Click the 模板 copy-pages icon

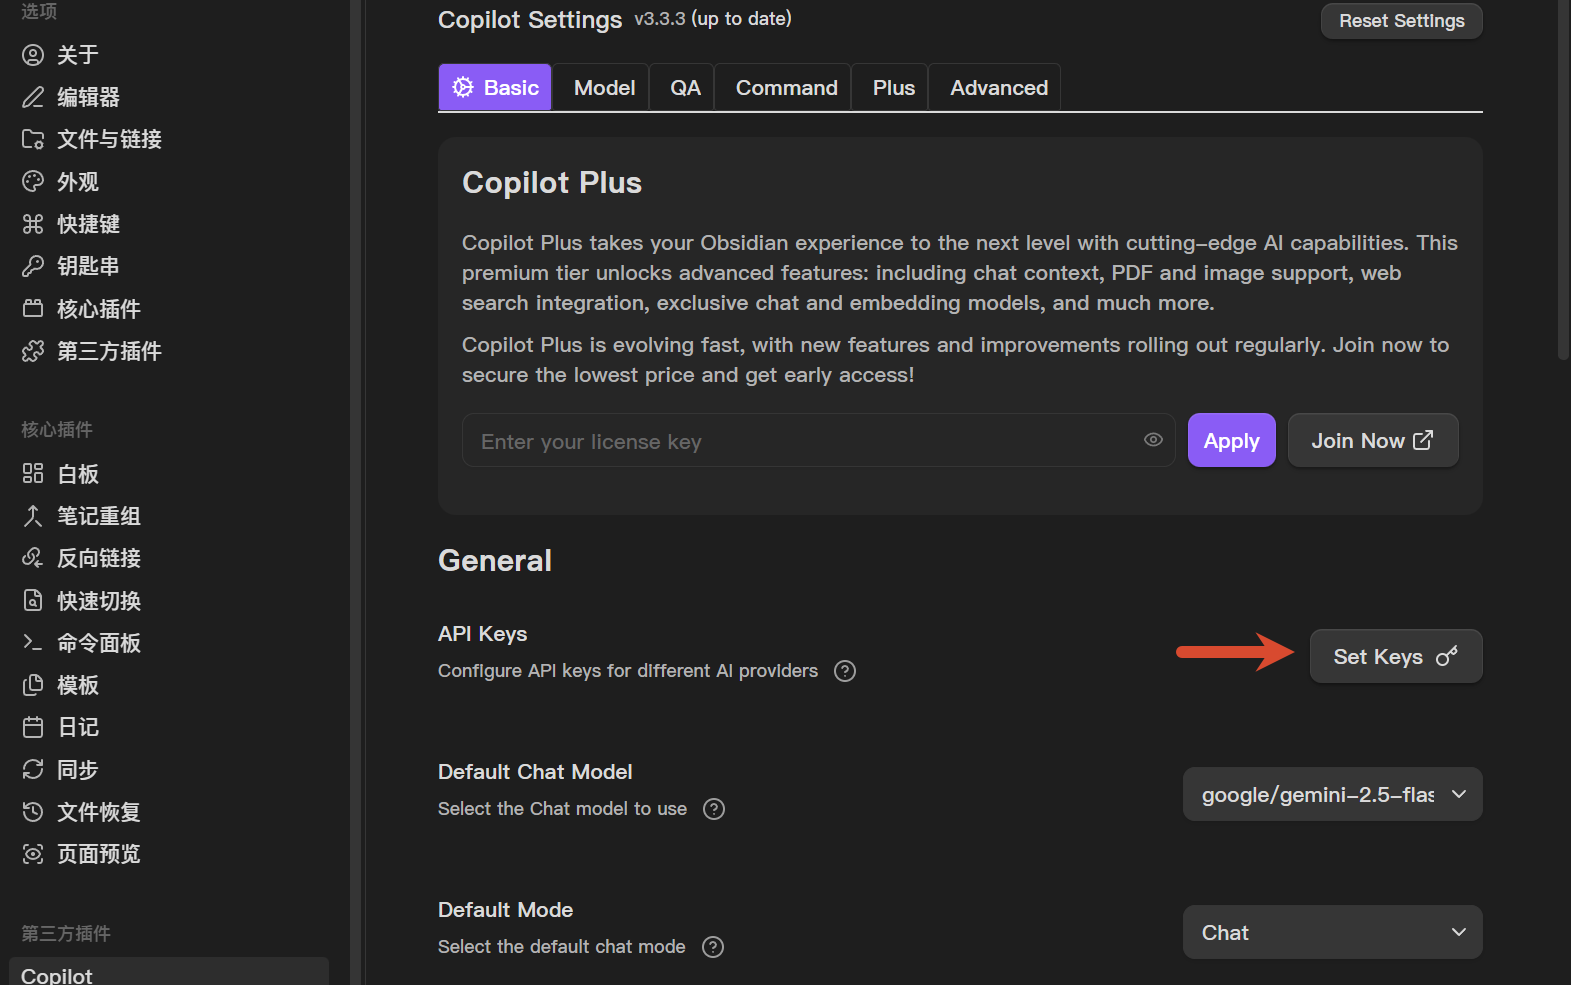tap(33, 685)
